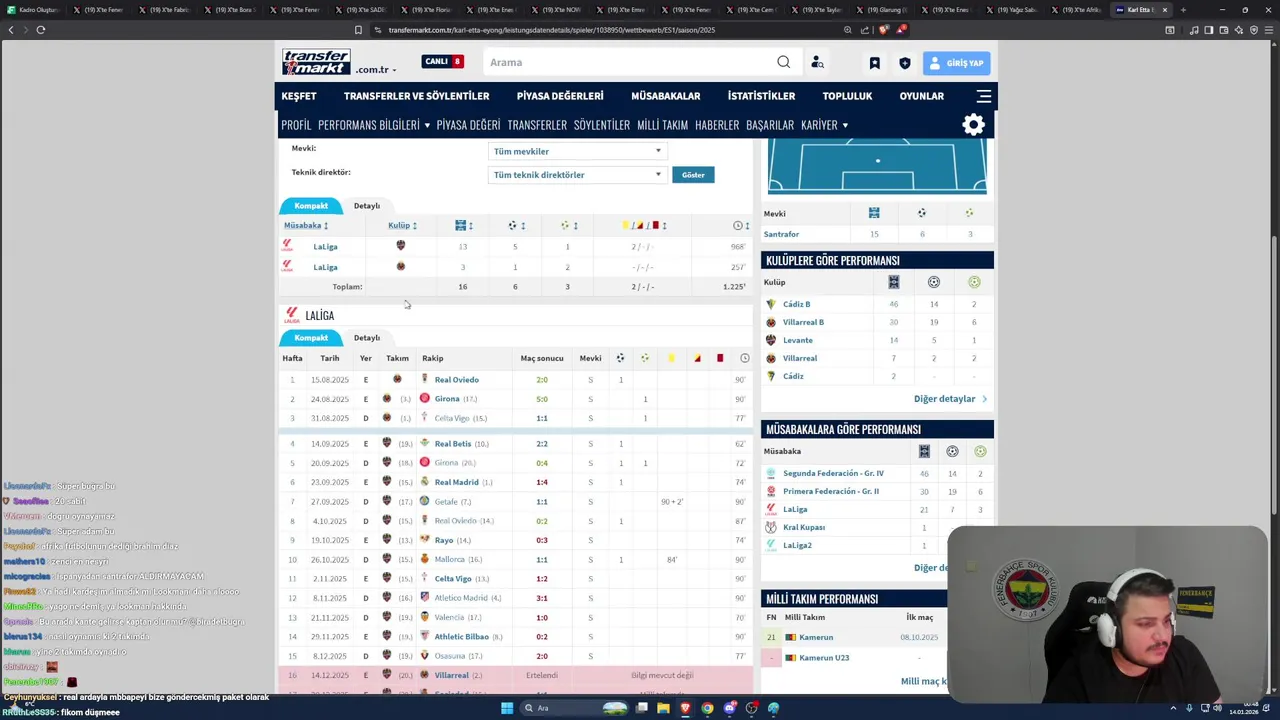Open the settings gear icon
1280x720 pixels.
coord(973,125)
